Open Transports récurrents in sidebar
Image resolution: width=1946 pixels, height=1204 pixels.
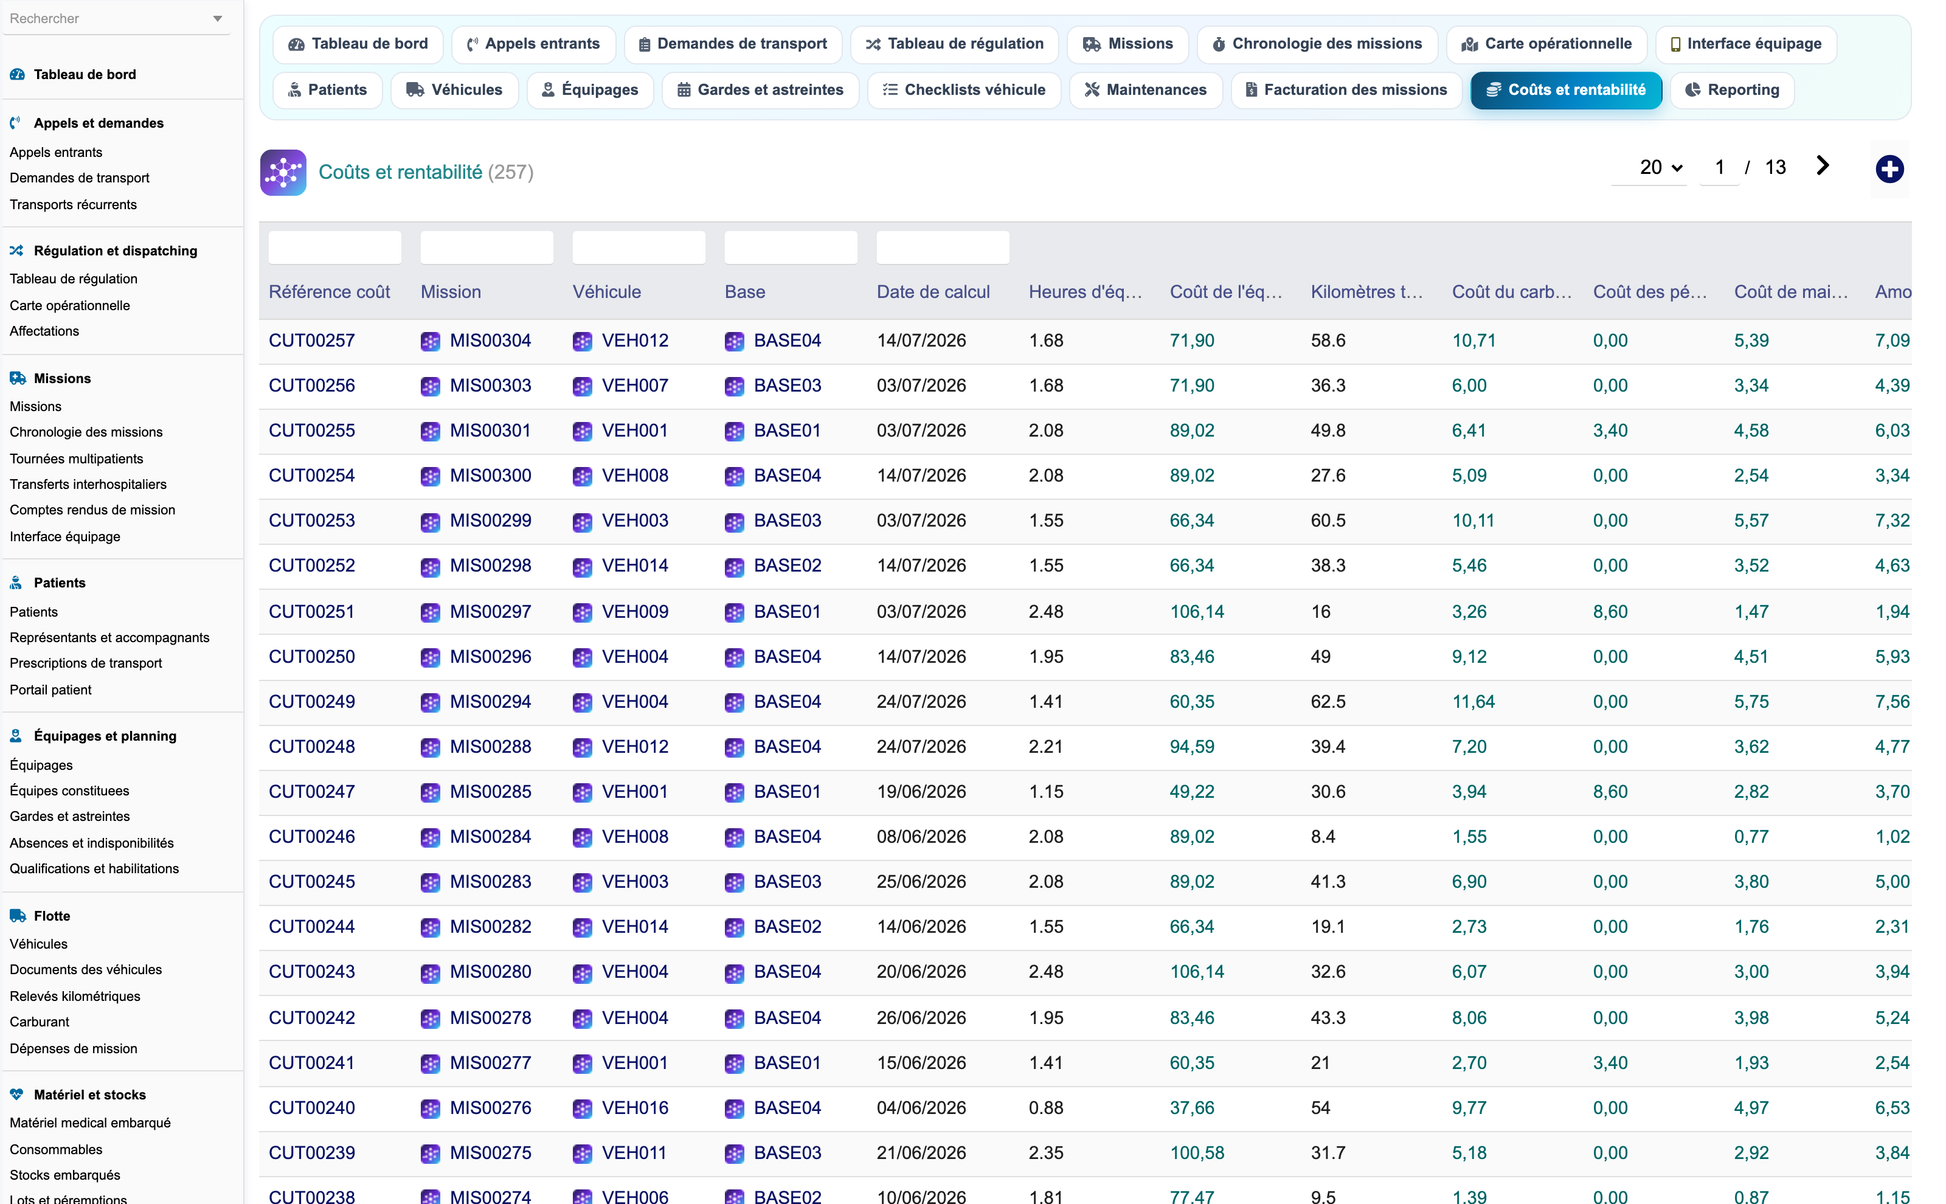[73, 205]
